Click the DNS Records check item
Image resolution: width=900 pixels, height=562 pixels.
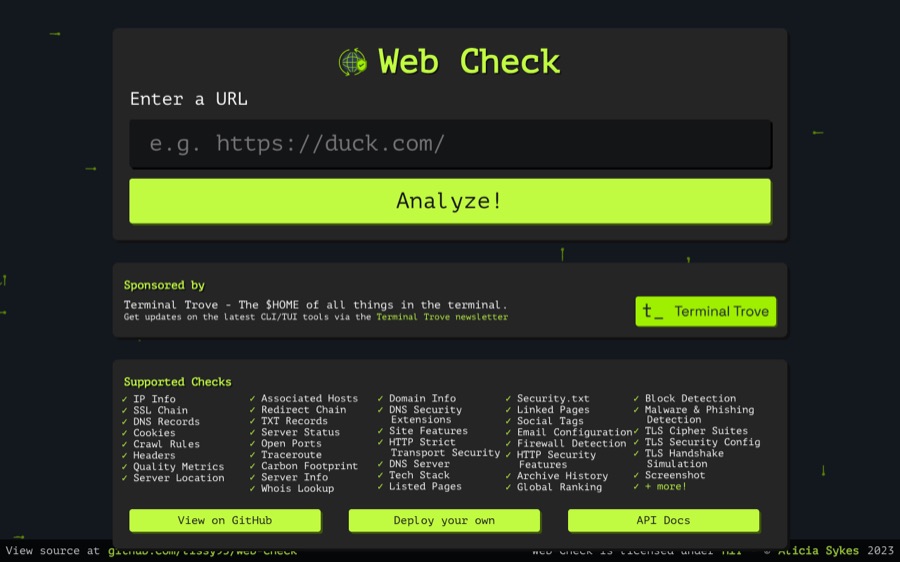(166, 421)
